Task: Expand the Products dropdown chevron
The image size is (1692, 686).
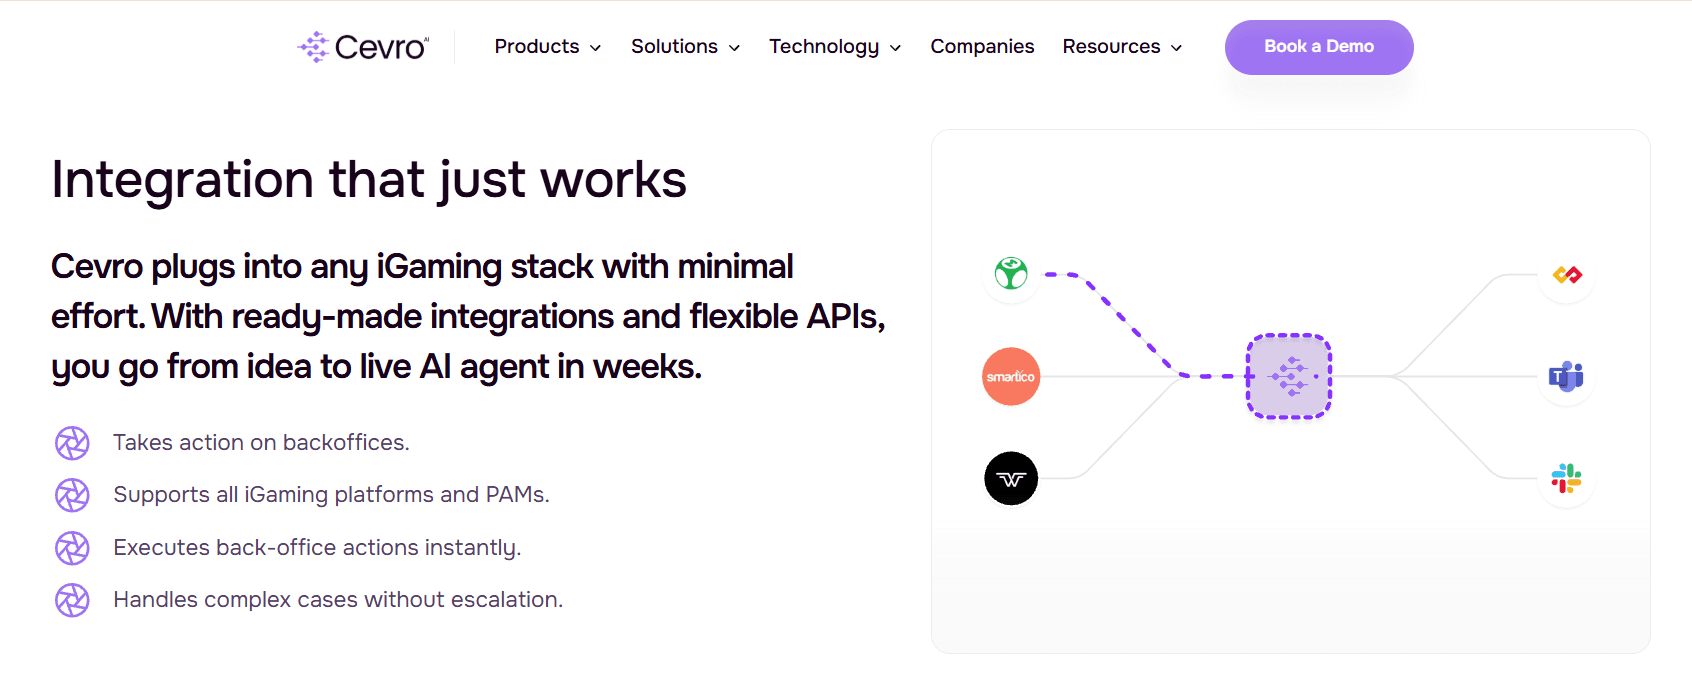Action: (595, 48)
